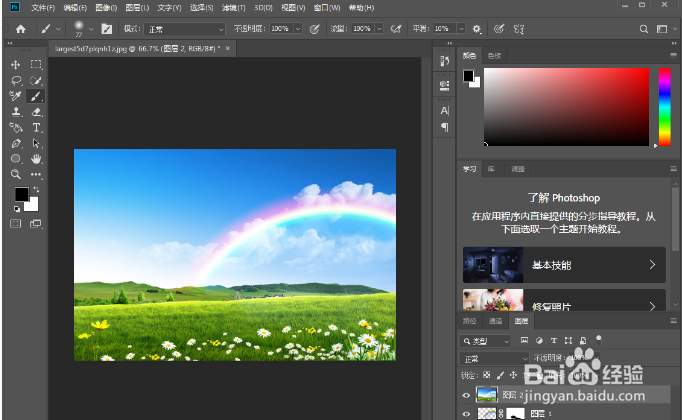
Task: Open the layer blend mode 正常 dropdown
Action: click(x=495, y=359)
